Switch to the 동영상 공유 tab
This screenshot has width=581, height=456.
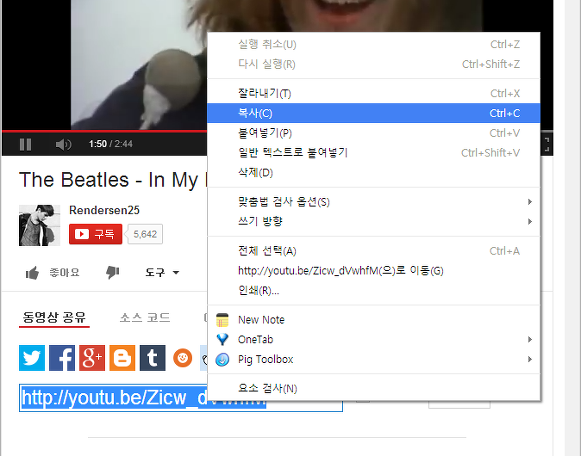pyautogui.click(x=54, y=317)
